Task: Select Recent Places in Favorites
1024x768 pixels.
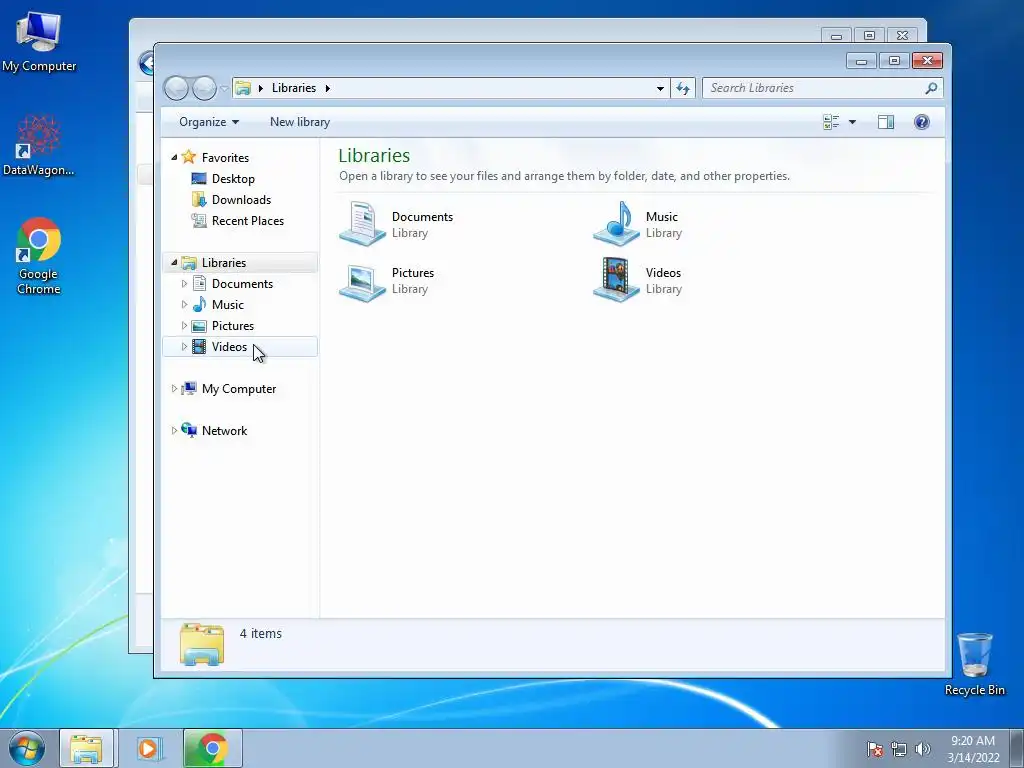Action: pyautogui.click(x=248, y=221)
